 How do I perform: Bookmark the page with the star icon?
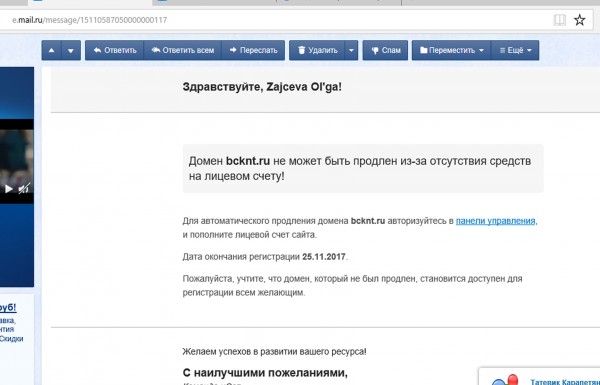[x=579, y=20]
